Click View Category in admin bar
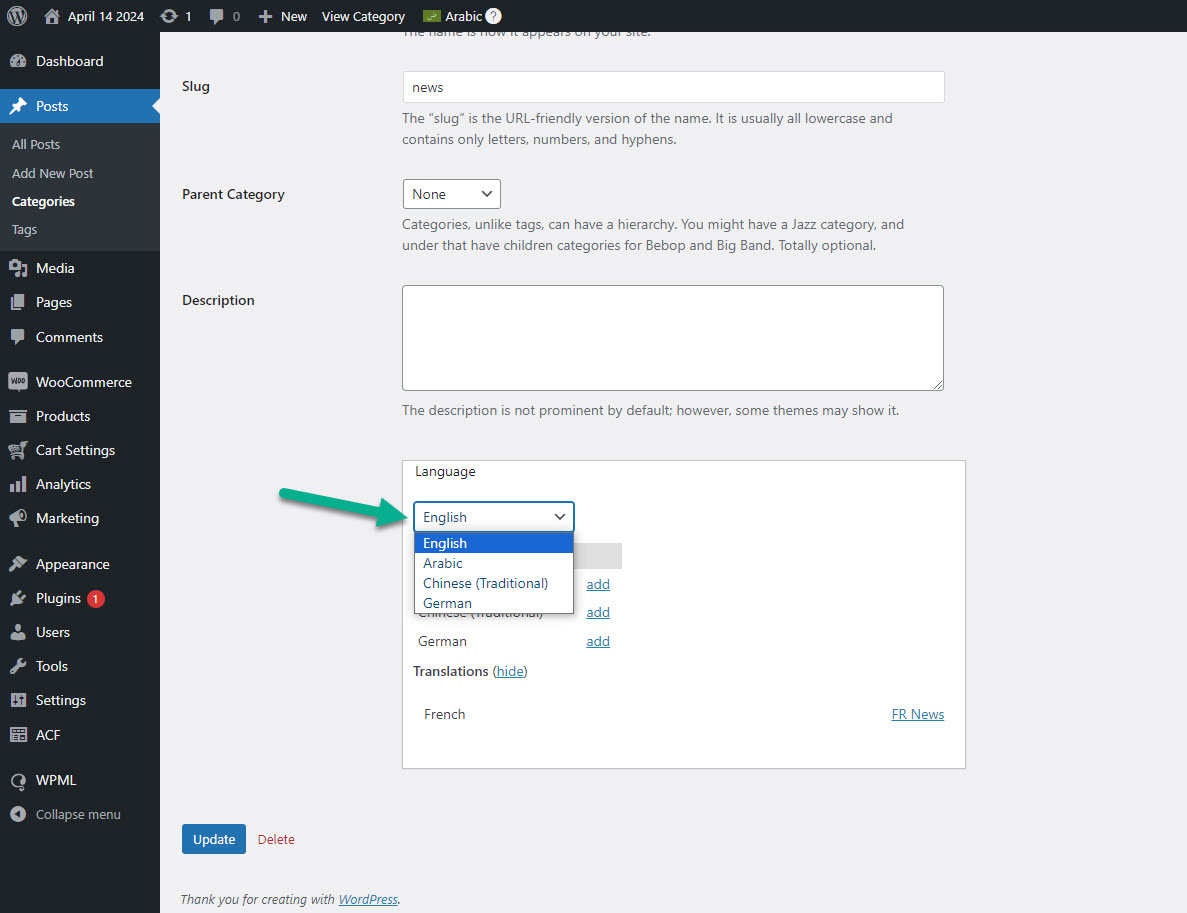Image resolution: width=1187 pixels, height=913 pixels. [x=363, y=16]
